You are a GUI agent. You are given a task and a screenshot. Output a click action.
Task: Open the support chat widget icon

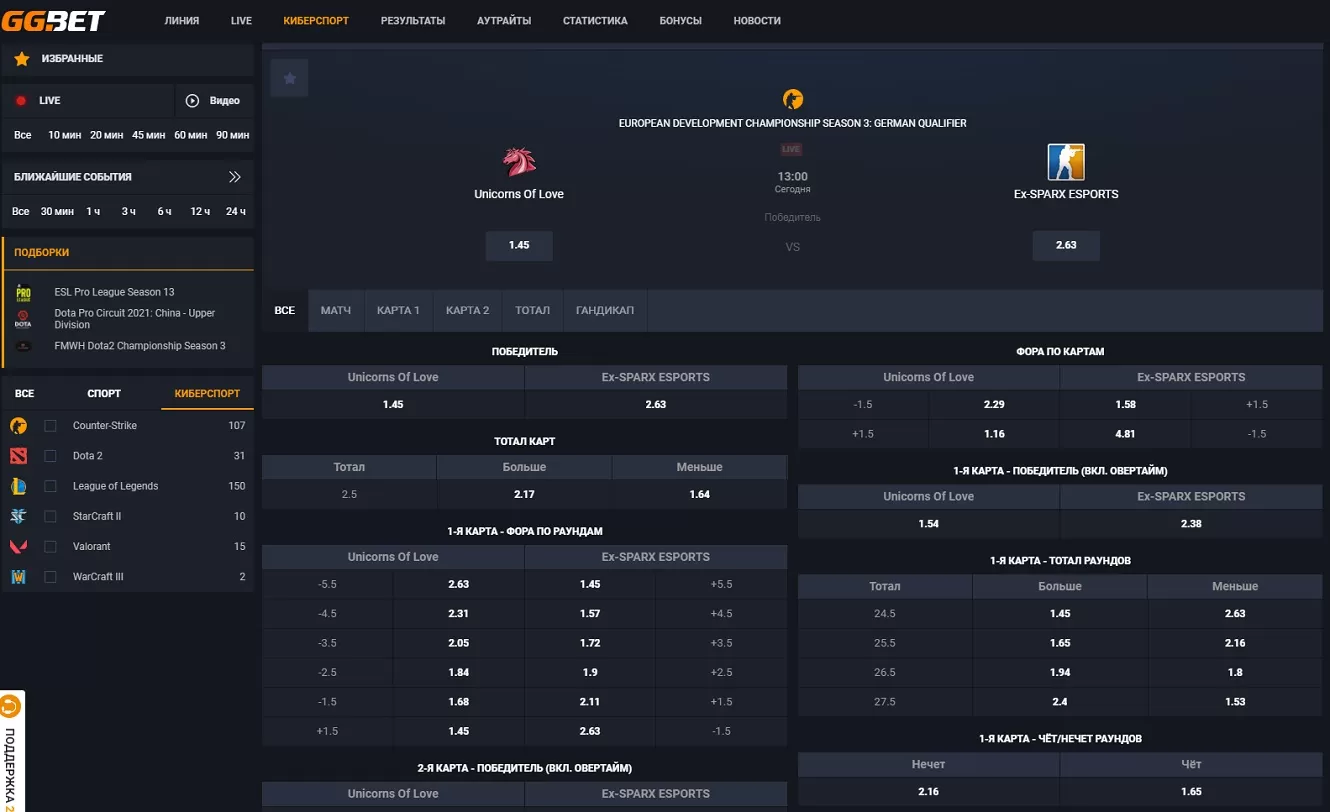tap(11, 707)
